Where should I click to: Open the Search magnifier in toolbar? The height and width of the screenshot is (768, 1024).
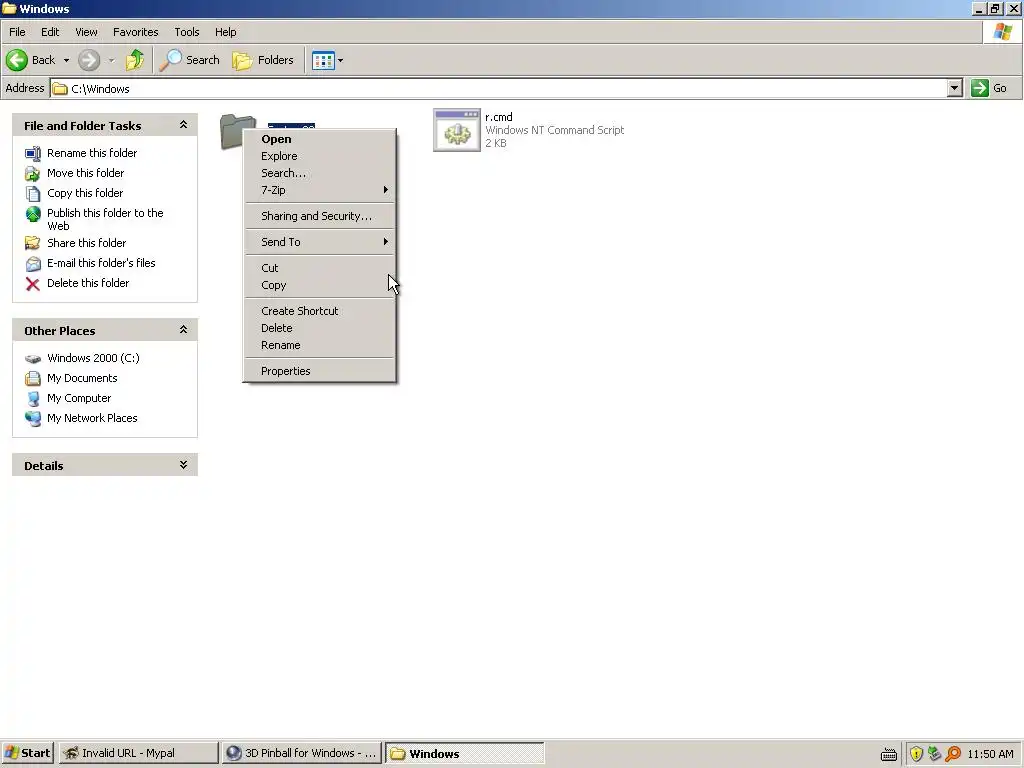170,60
